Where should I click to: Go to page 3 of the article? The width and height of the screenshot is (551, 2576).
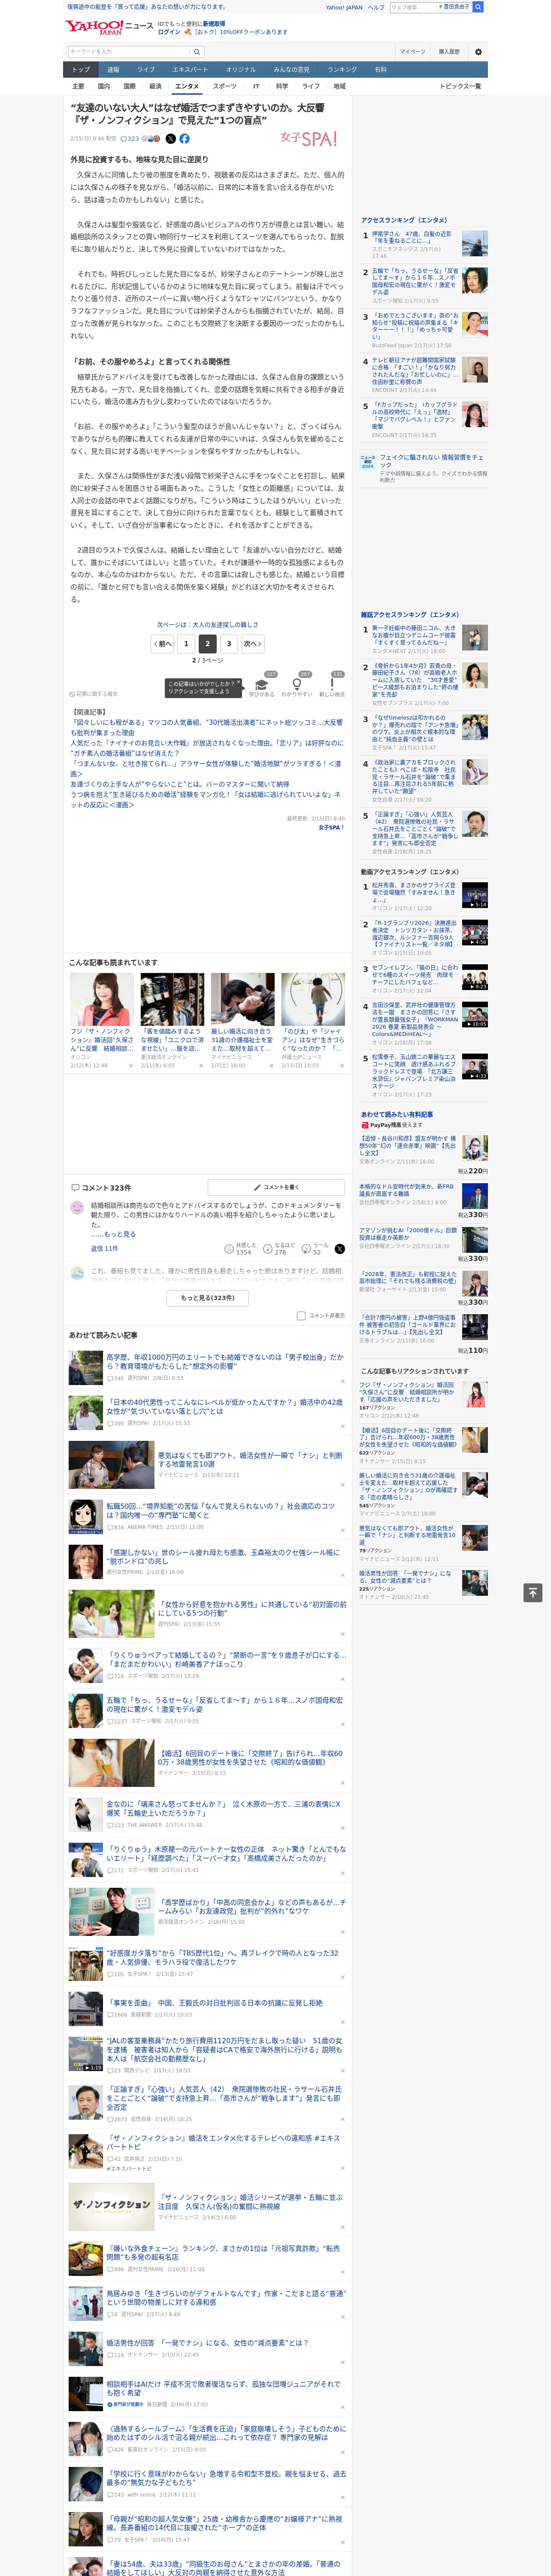[x=229, y=644]
